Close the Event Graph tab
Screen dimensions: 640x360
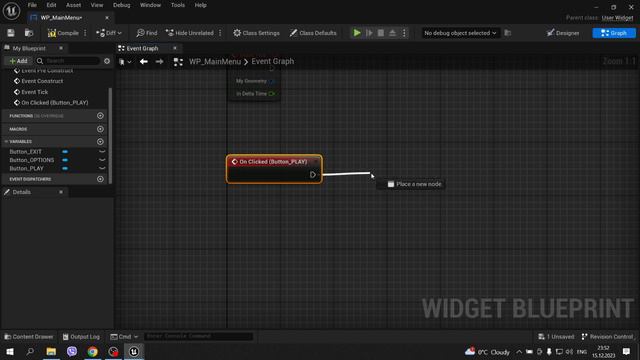tap(175, 48)
